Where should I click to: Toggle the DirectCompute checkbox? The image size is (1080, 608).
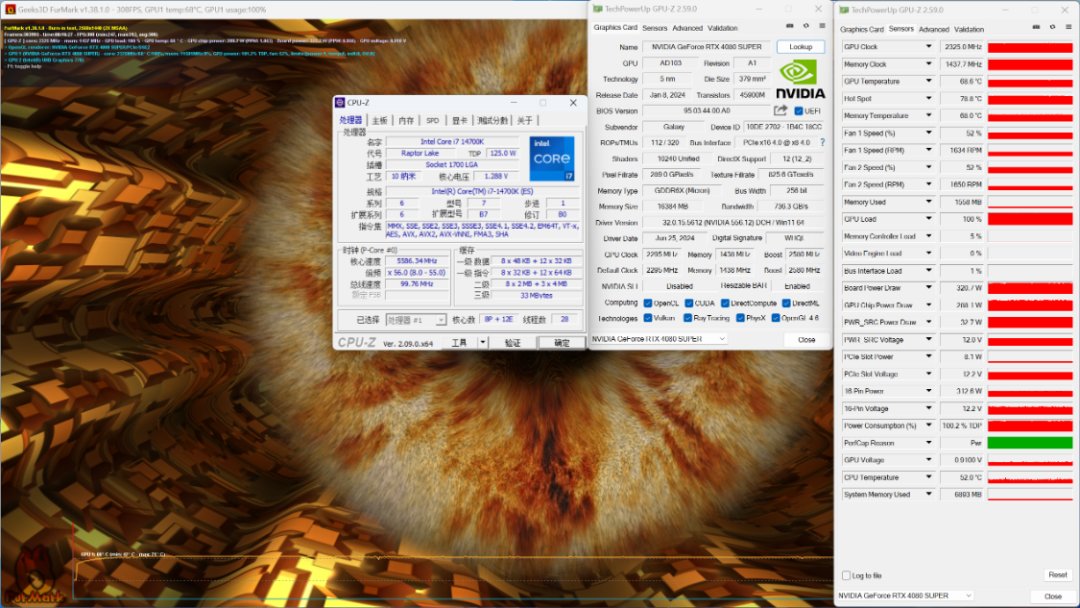725,303
